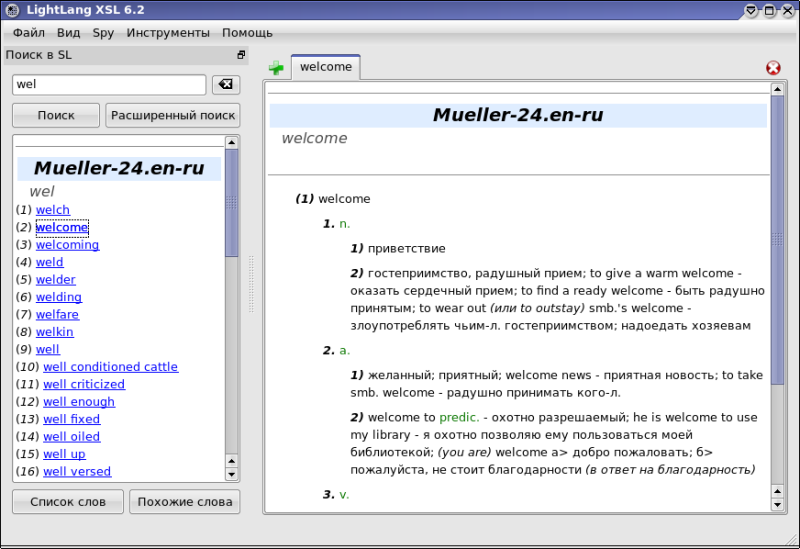The height and width of the screenshot is (549, 800).
Task: Open the well oiled link
Action: 71,436
